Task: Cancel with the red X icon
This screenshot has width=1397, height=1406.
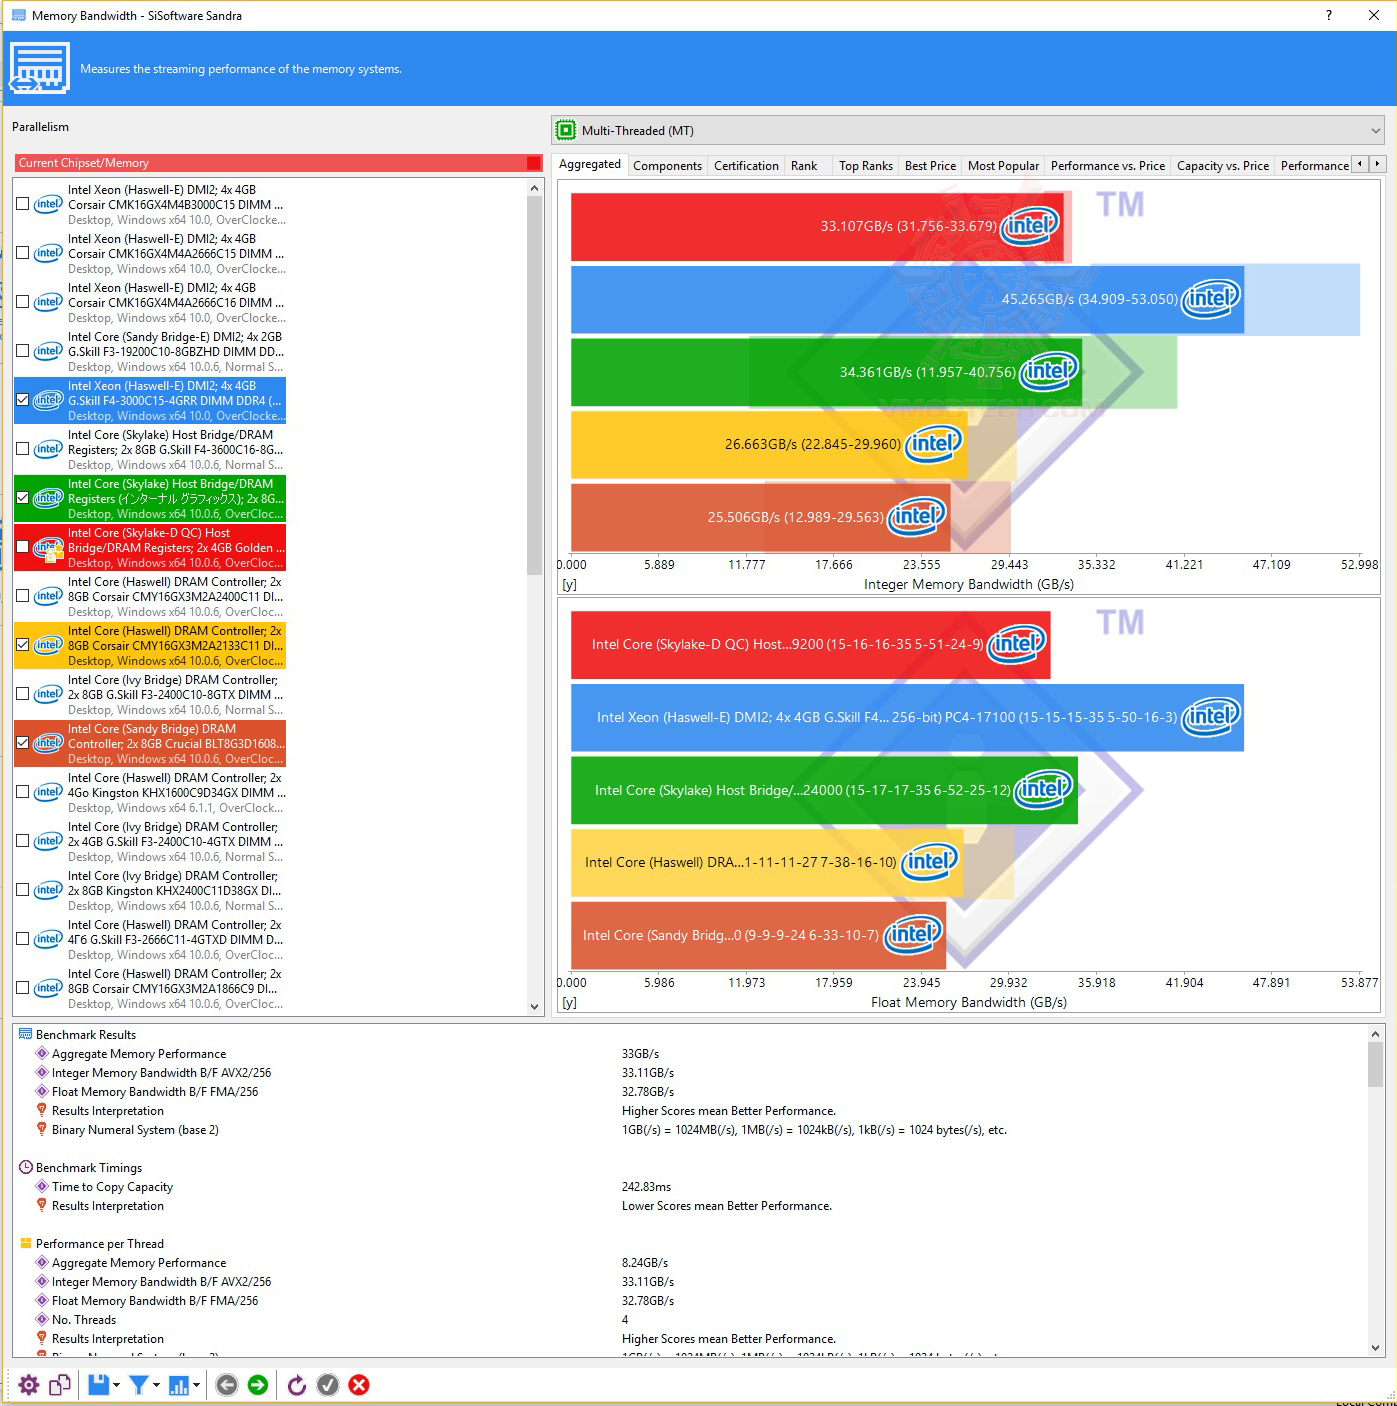Action: click(x=359, y=1385)
